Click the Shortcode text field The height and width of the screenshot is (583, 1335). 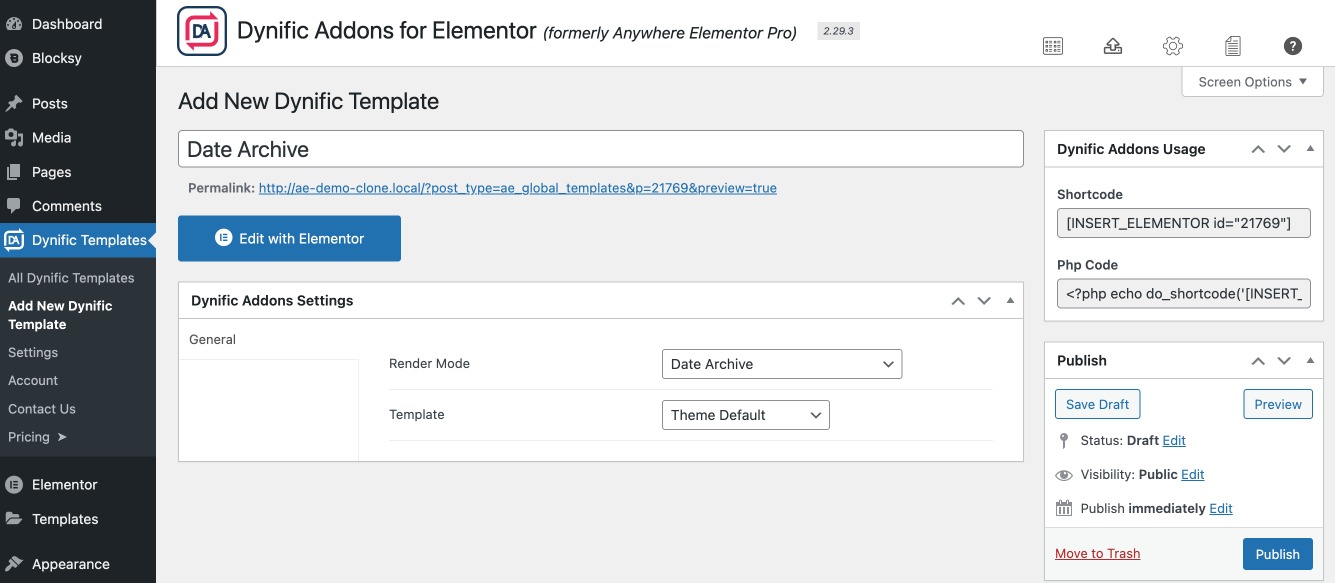1184,223
